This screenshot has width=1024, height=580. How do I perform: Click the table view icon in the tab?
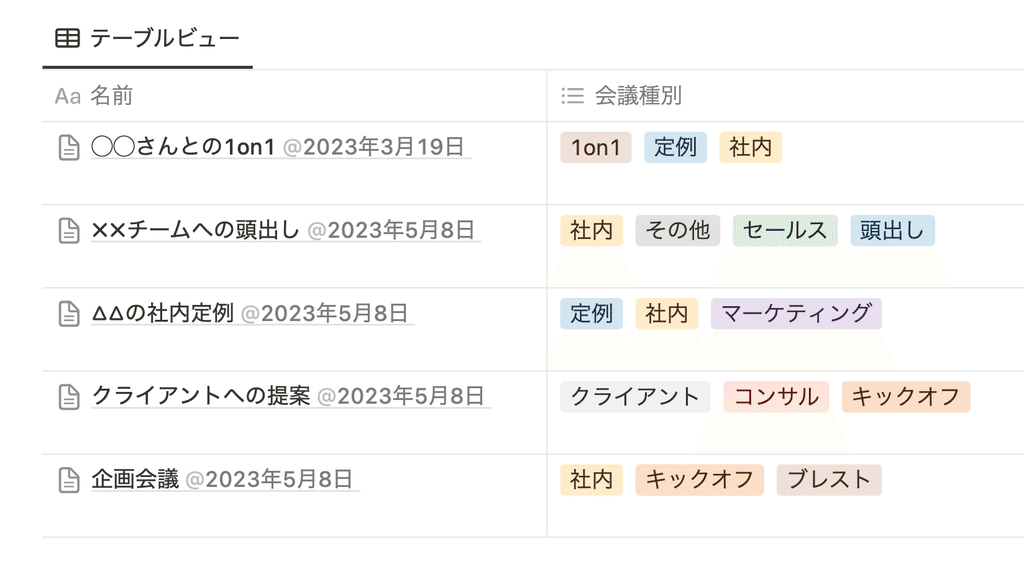pos(67,39)
